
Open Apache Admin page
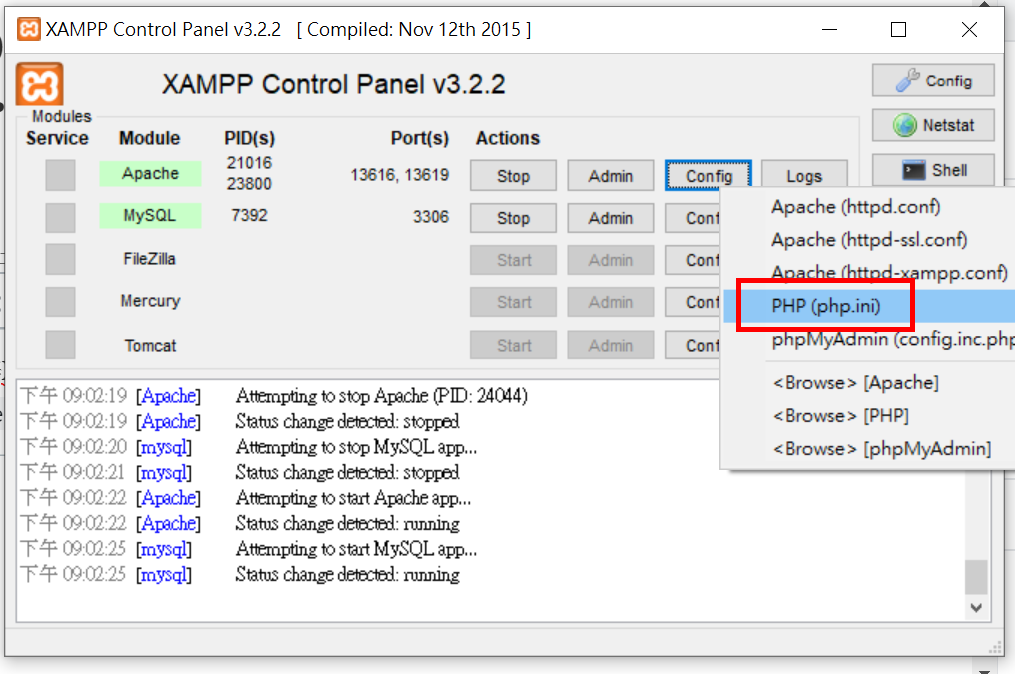[610, 175]
